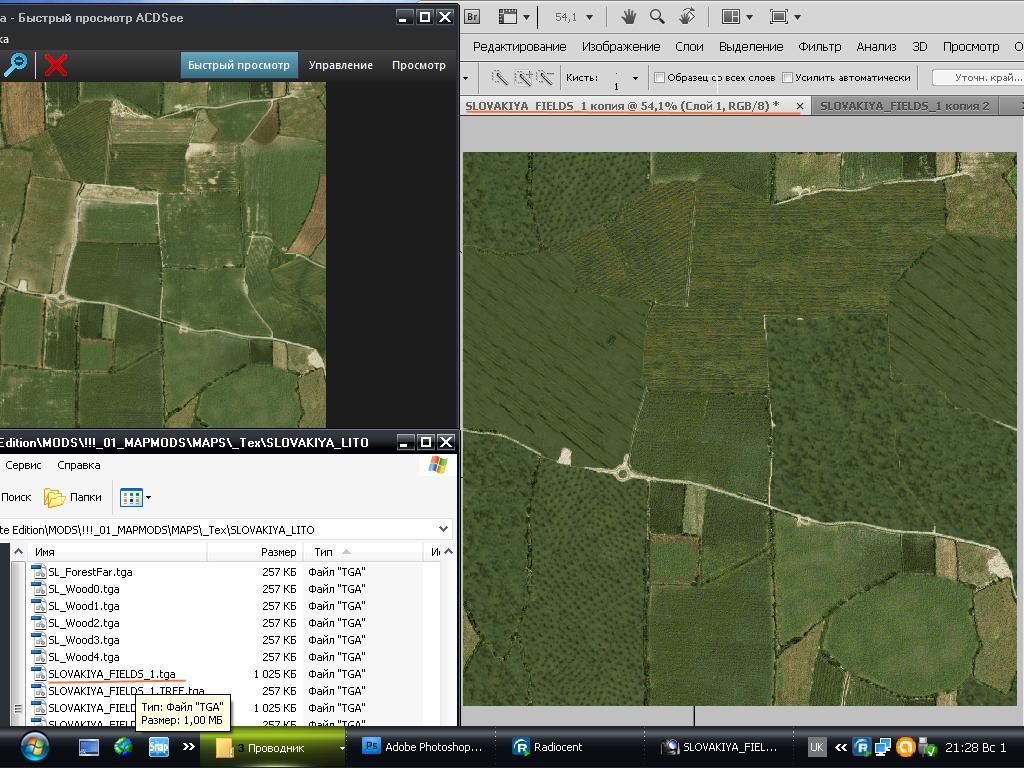1024x768 pixels.
Task: Open Radiocent from the taskbar
Action: pos(547,747)
